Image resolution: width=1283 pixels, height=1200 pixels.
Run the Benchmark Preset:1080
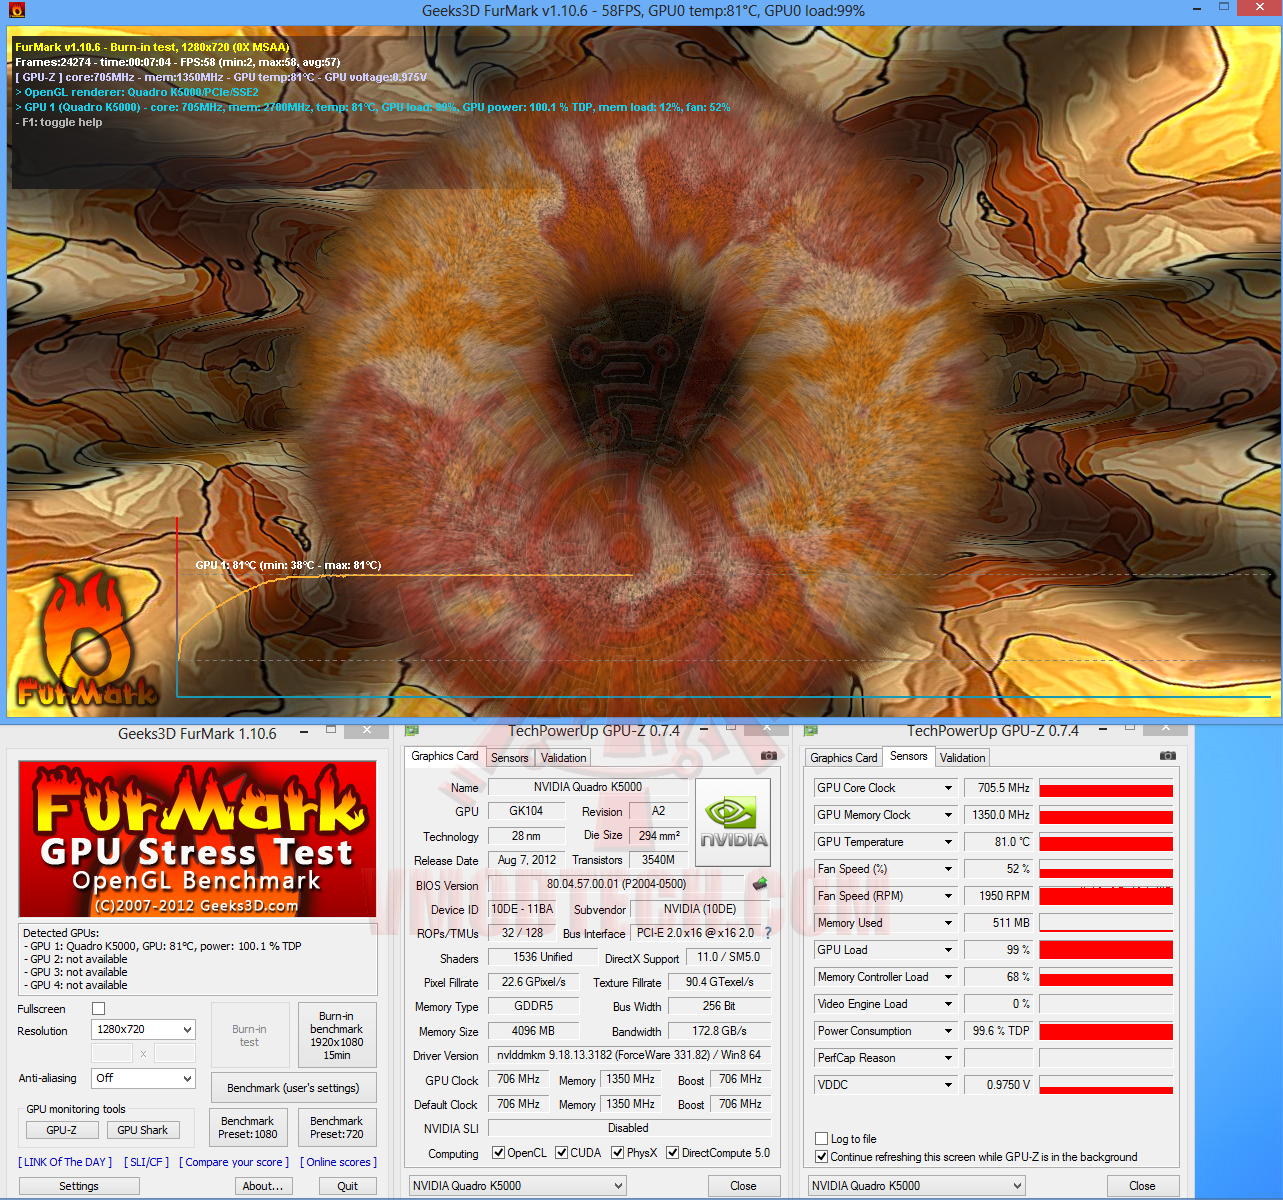point(248,1127)
